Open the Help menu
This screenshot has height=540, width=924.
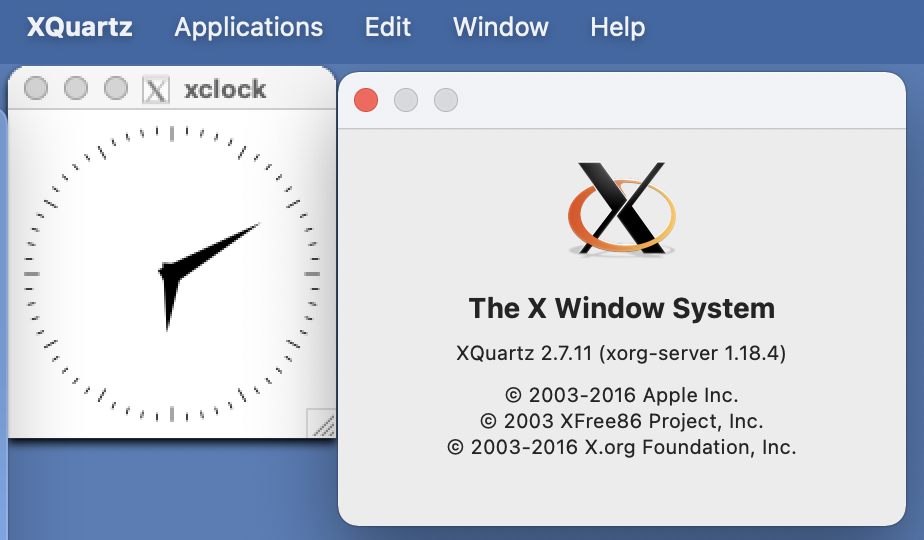point(618,27)
